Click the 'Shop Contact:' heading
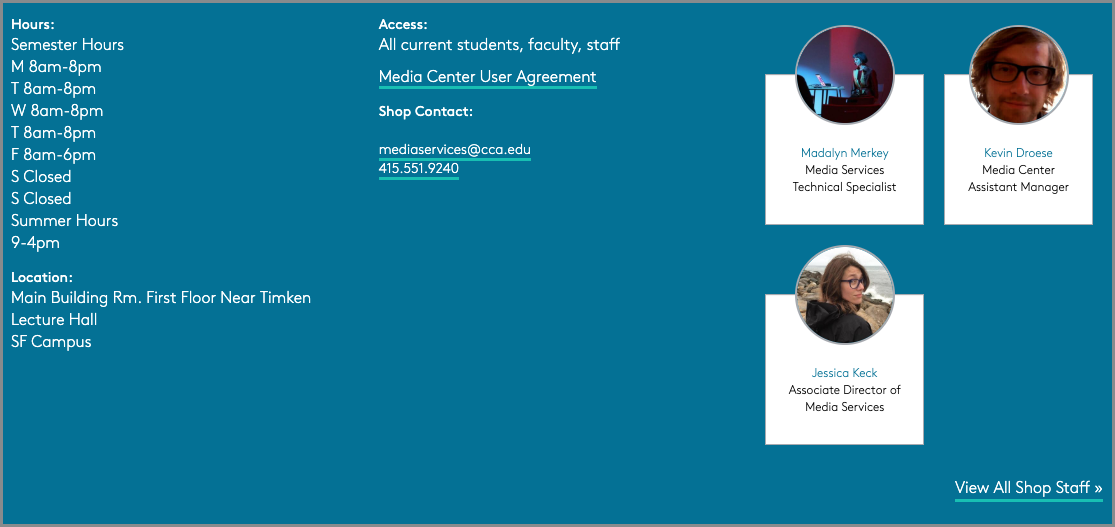The height and width of the screenshot is (527, 1115). pos(425,112)
